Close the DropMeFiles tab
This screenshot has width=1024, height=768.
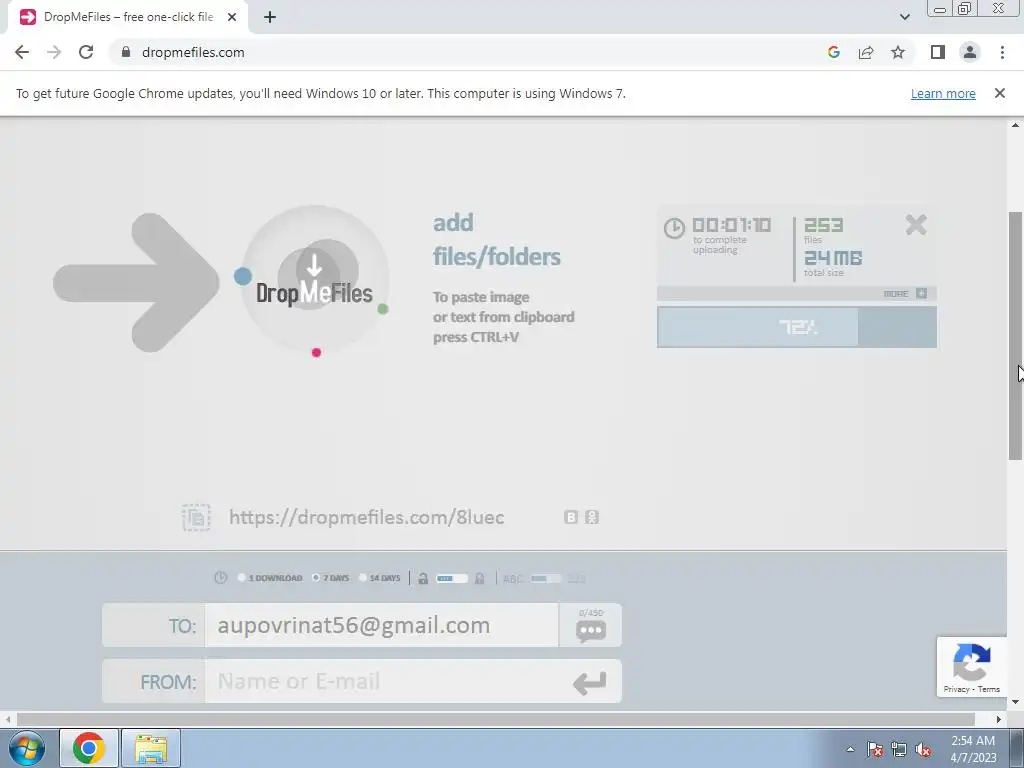pos(232,17)
